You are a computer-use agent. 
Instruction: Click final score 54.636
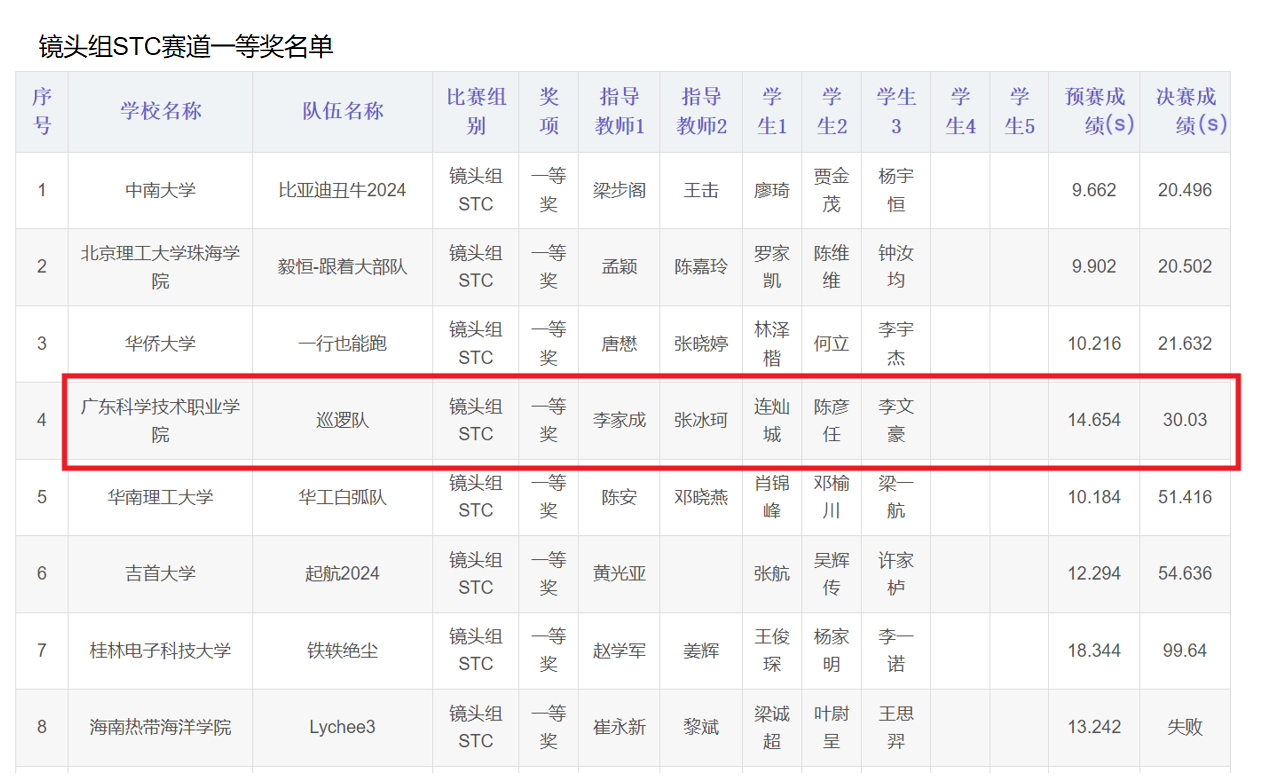pyautogui.click(x=1185, y=574)
